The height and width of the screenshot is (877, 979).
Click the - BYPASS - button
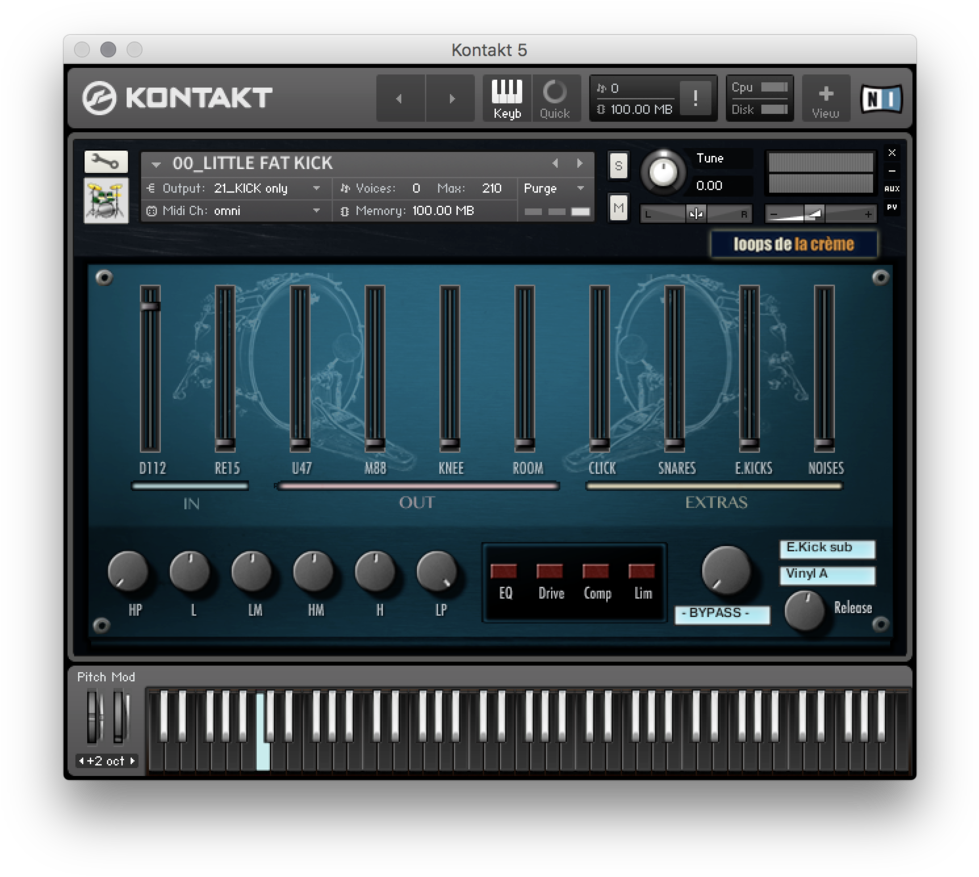point(722,614)
